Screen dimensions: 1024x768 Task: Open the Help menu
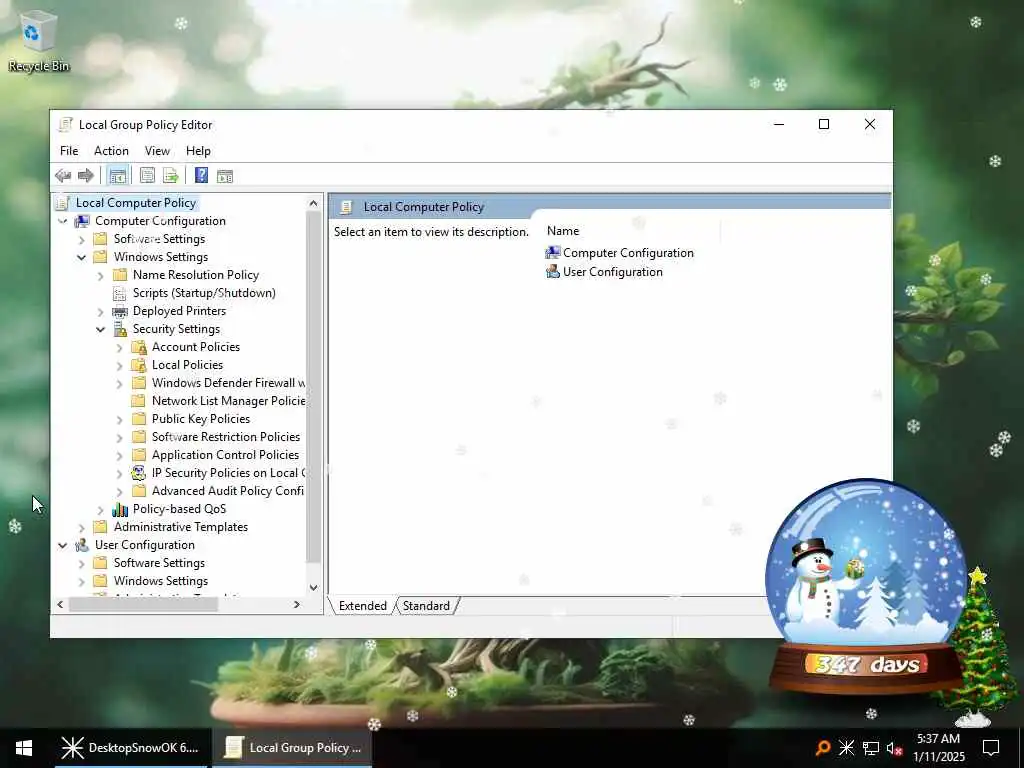(x=198, y=151)
